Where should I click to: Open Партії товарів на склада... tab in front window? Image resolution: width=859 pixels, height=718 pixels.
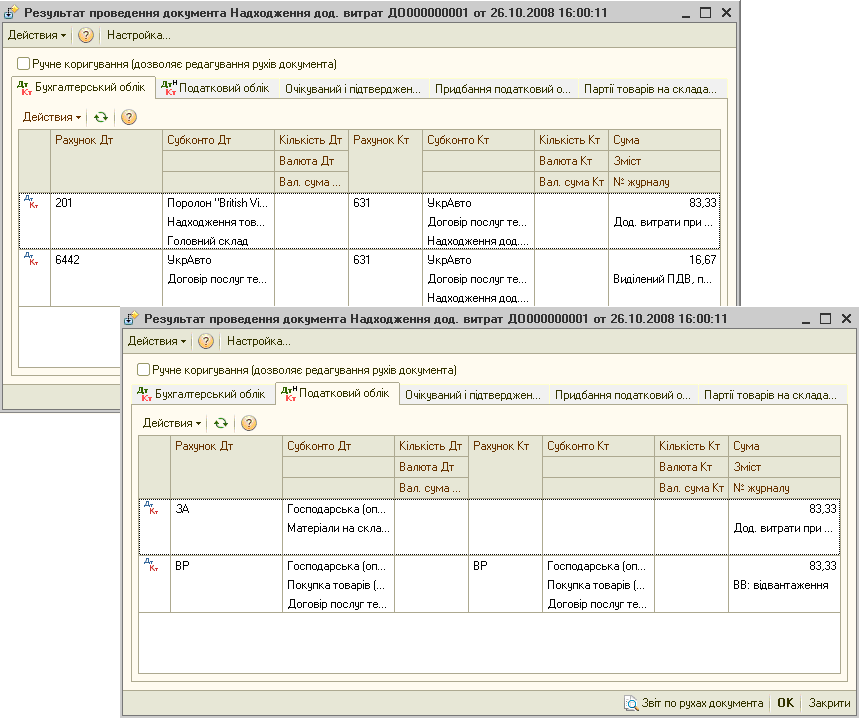(771, 395)
